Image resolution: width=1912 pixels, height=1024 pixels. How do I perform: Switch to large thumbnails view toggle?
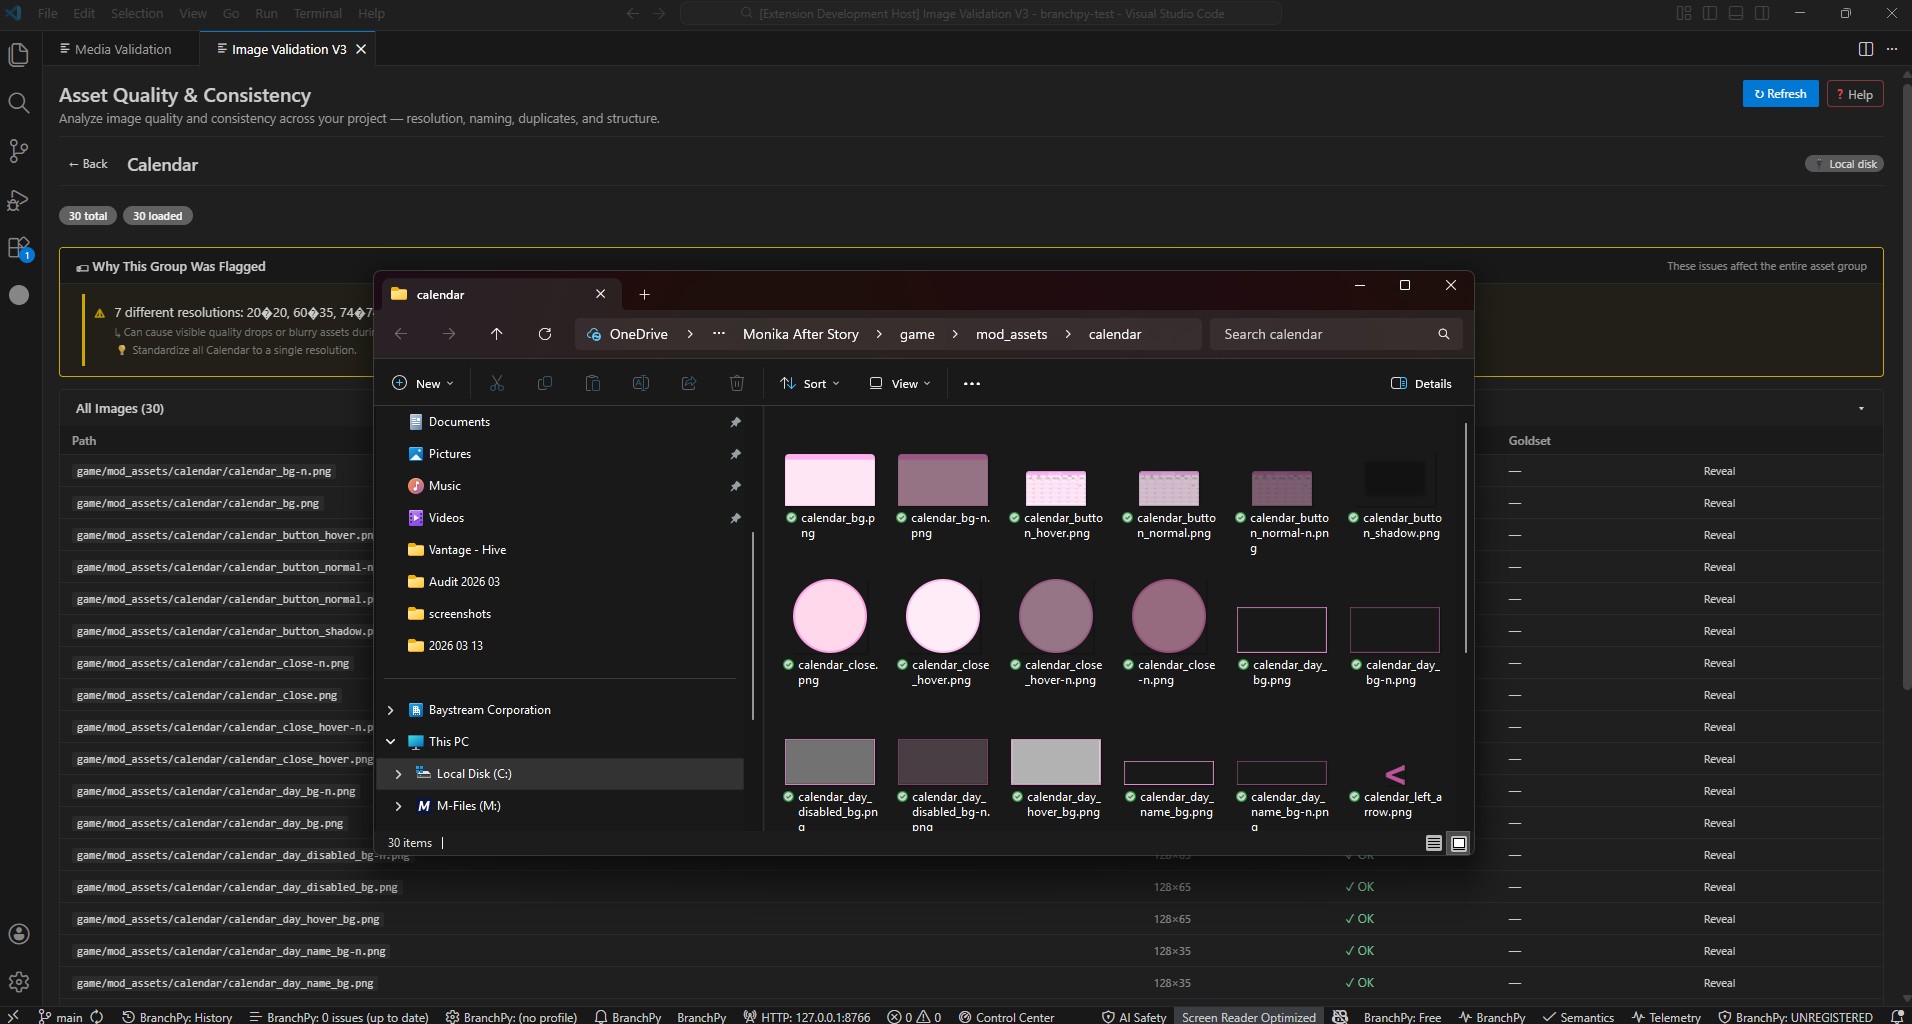click(1459, 843)
